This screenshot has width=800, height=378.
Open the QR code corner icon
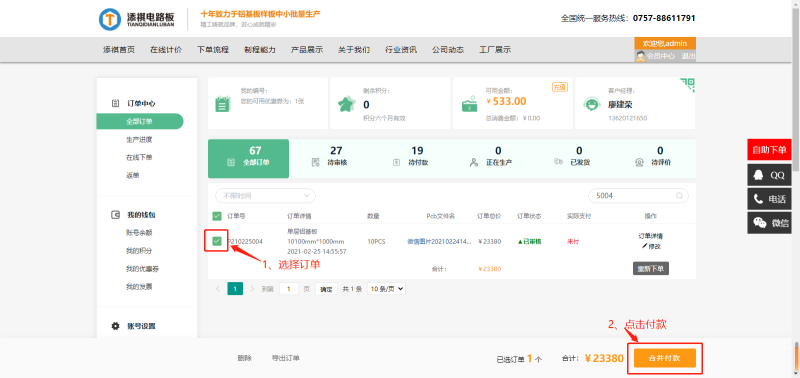(688, 85)
